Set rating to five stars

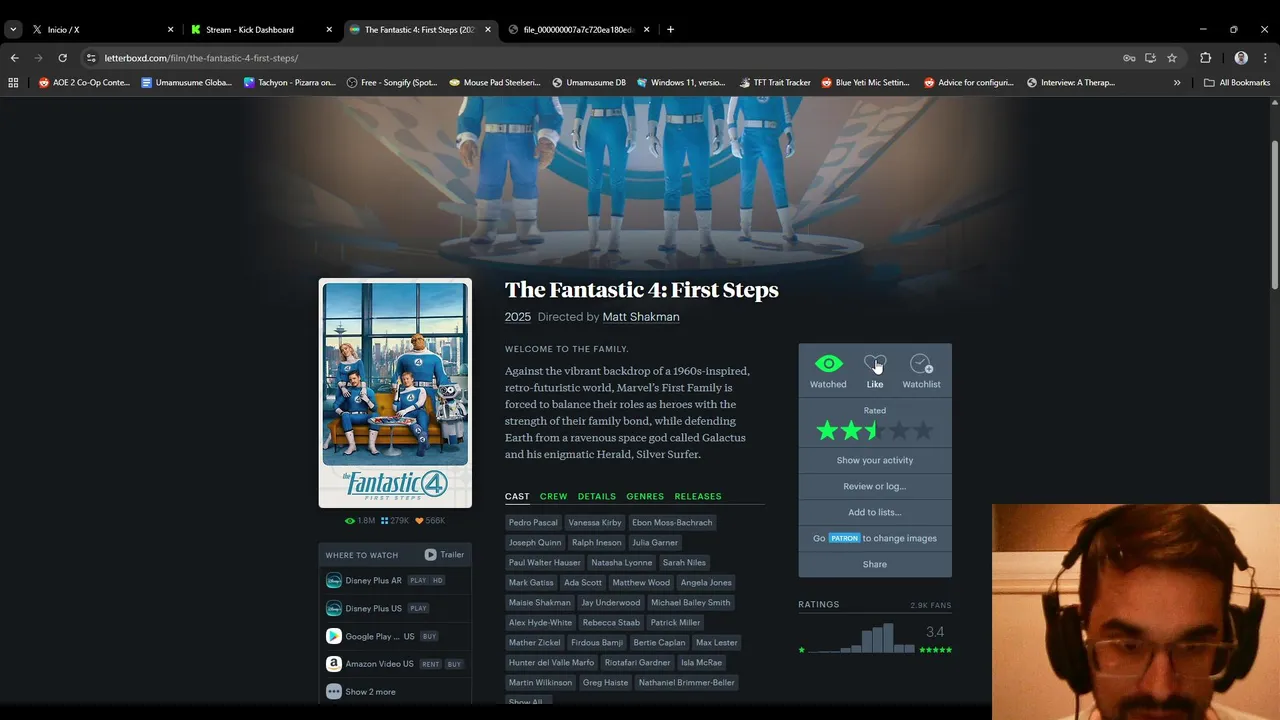coord(923,431)
